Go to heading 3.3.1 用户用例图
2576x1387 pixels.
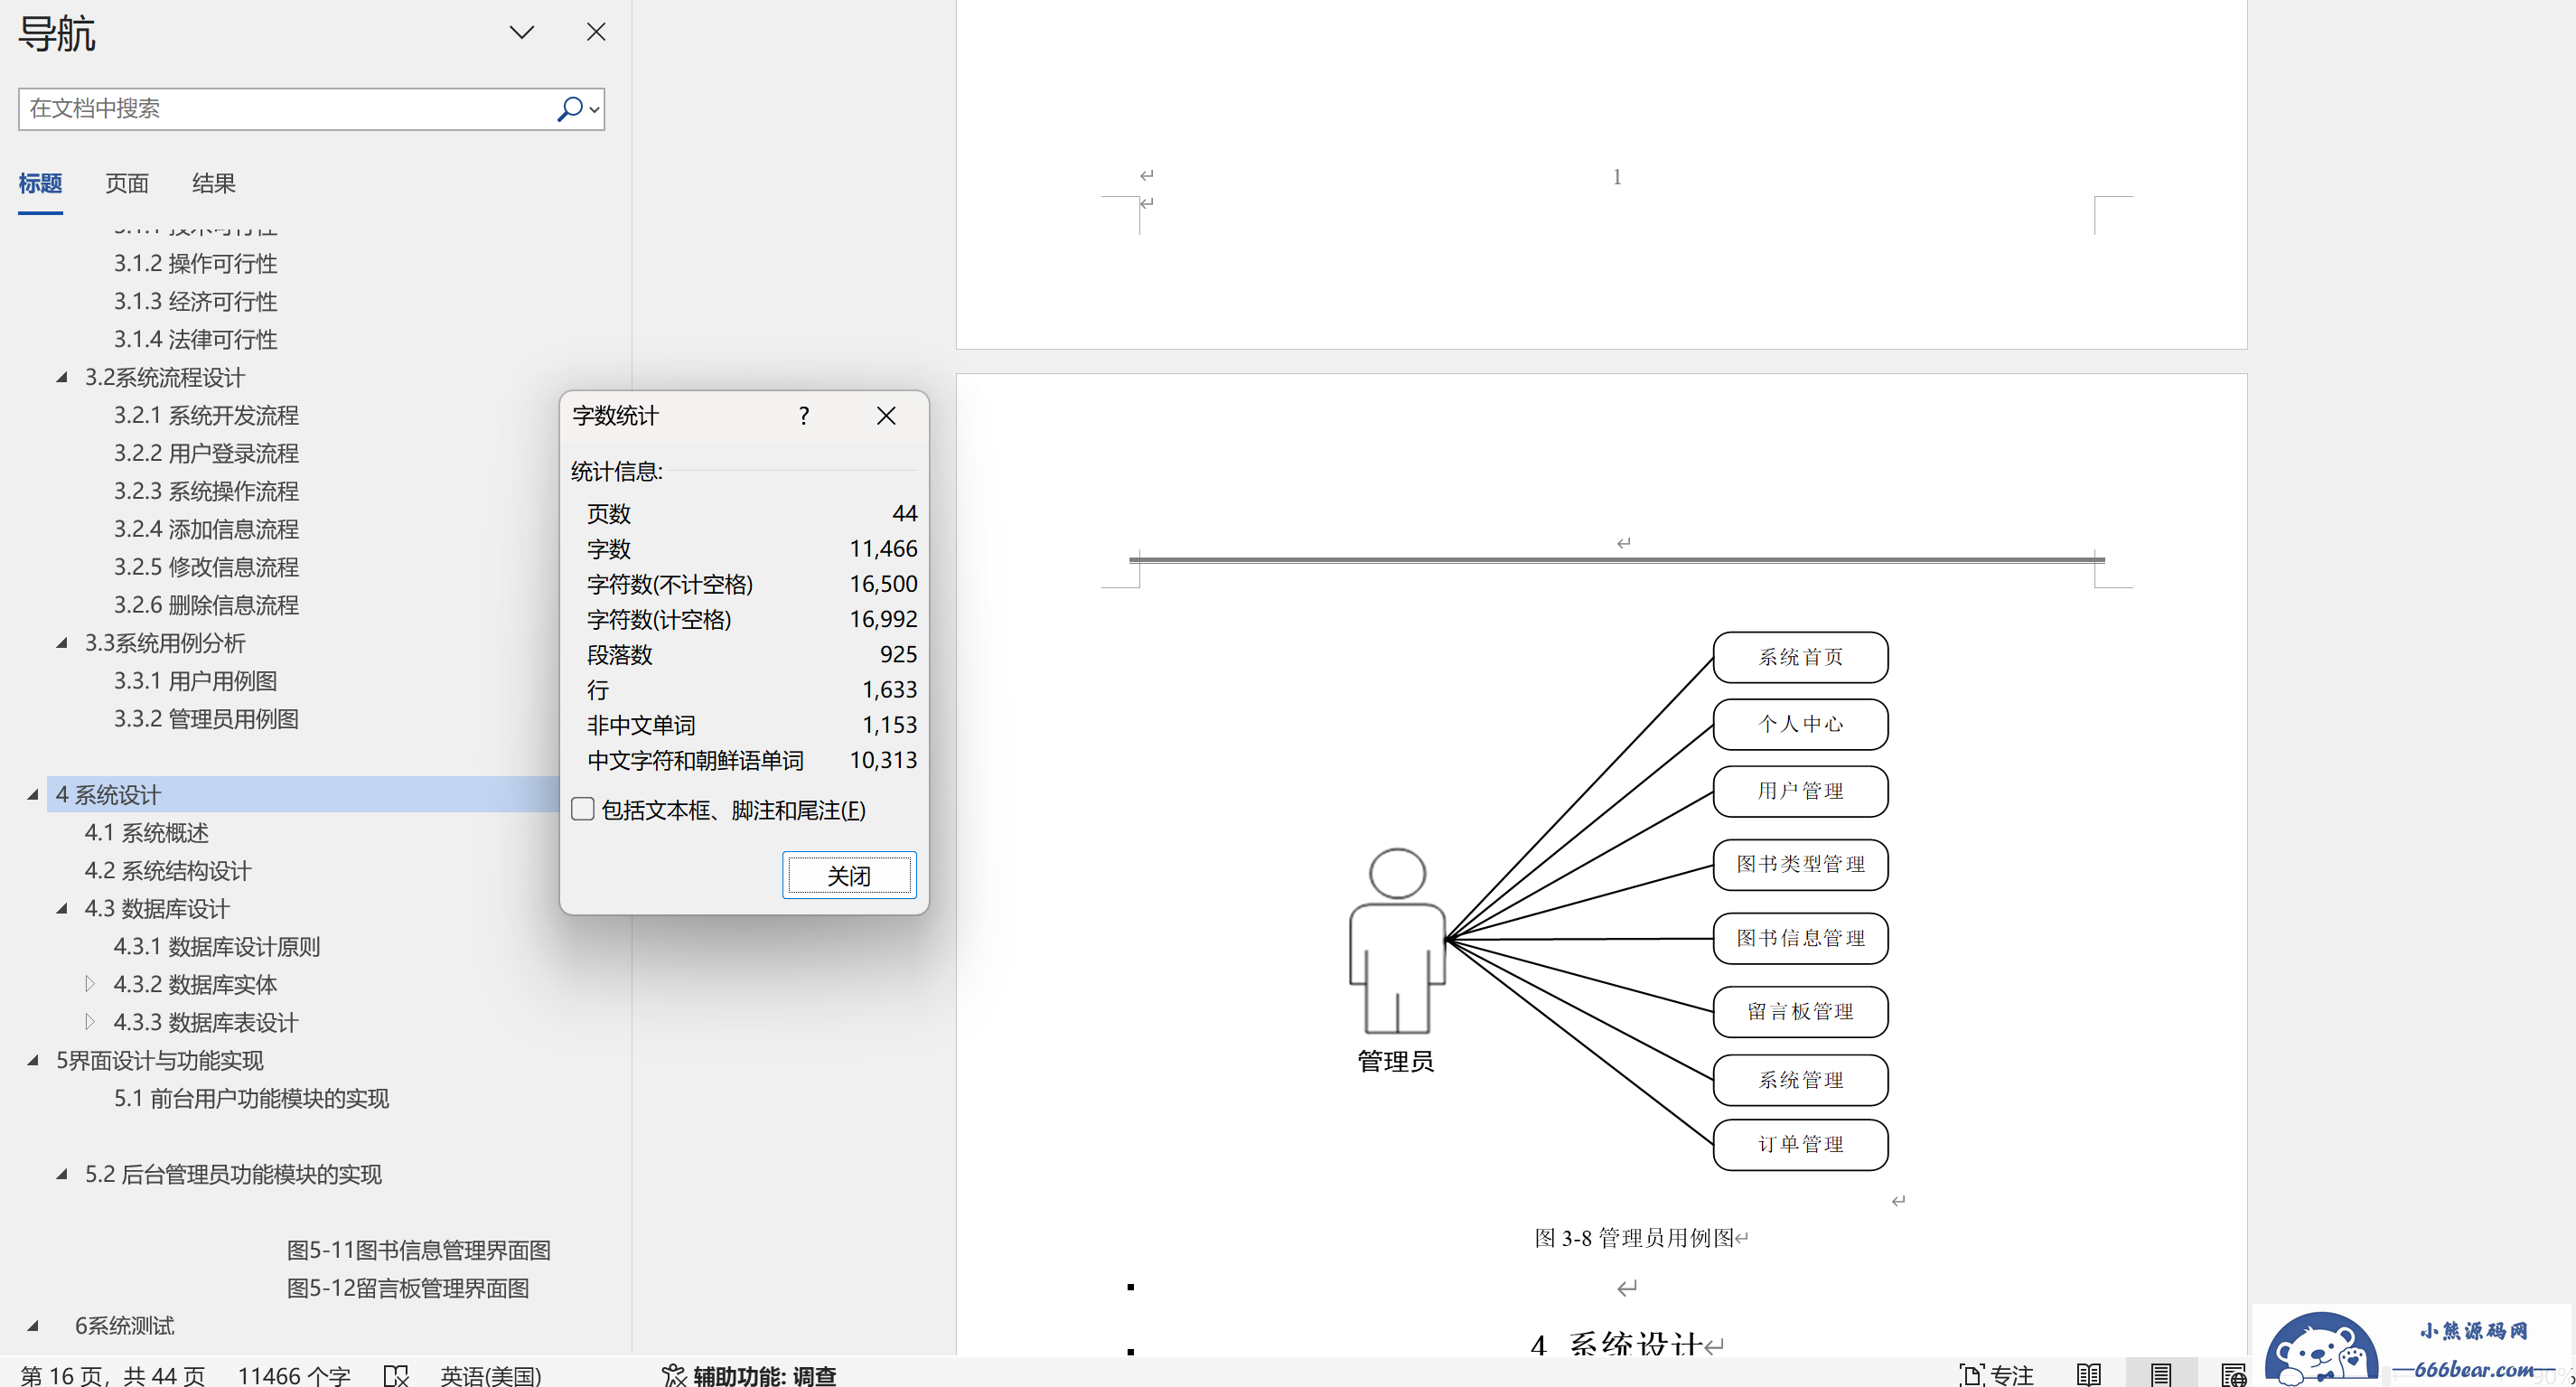pos(195,682)
